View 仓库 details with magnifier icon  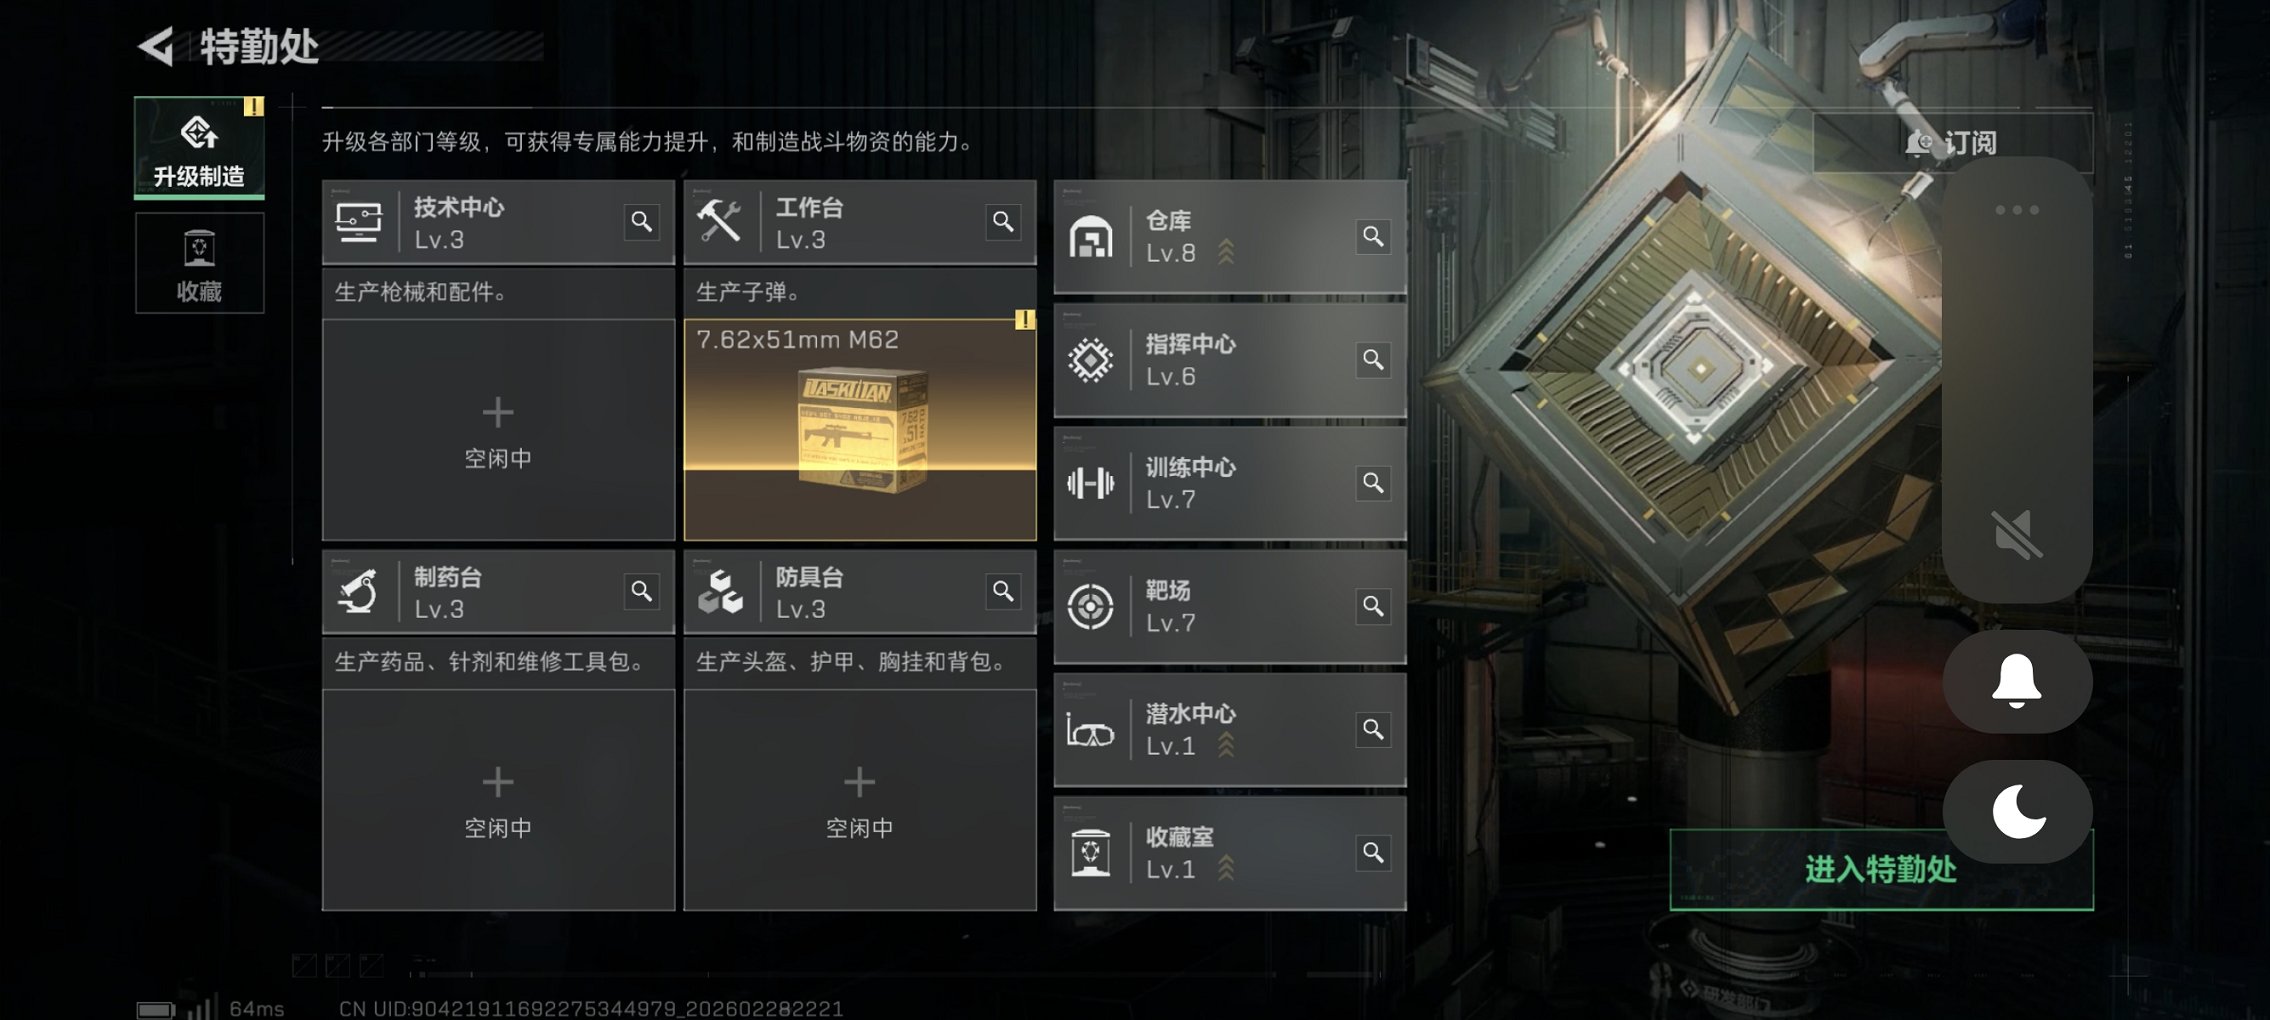(1373, 237)
